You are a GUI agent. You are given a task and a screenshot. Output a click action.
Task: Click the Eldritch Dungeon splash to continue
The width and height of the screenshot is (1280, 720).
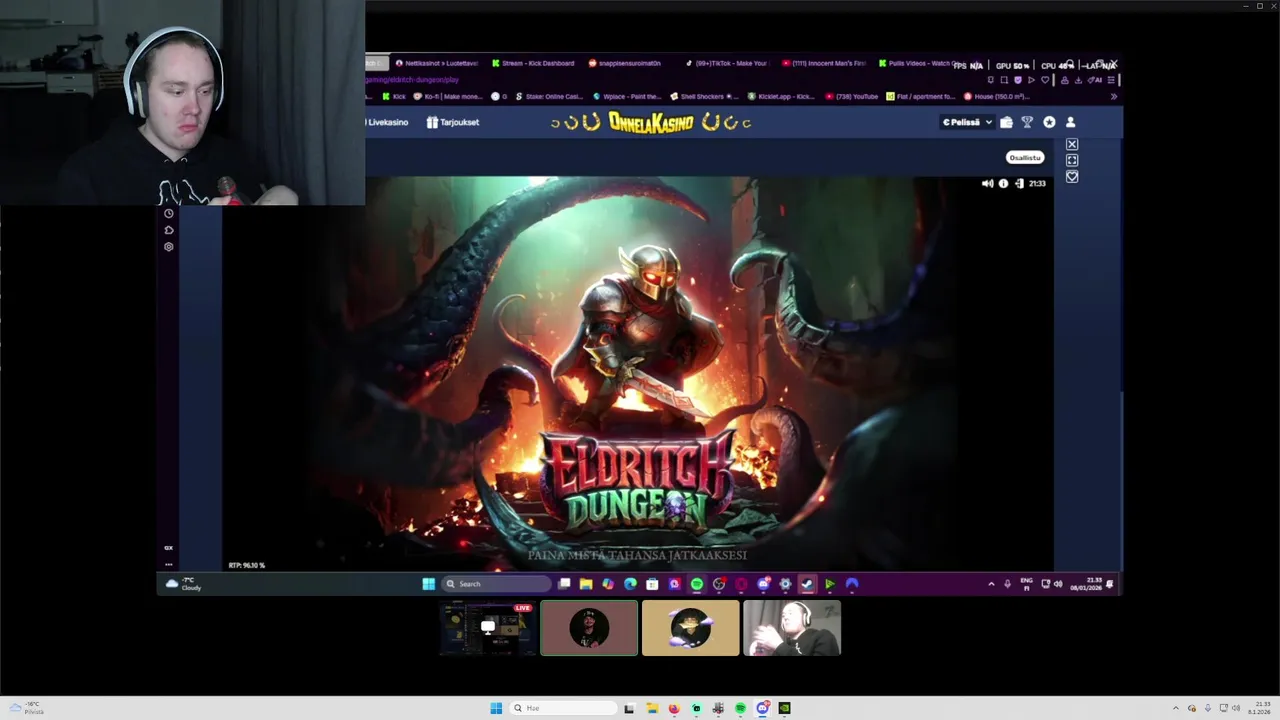coord(637,373)
